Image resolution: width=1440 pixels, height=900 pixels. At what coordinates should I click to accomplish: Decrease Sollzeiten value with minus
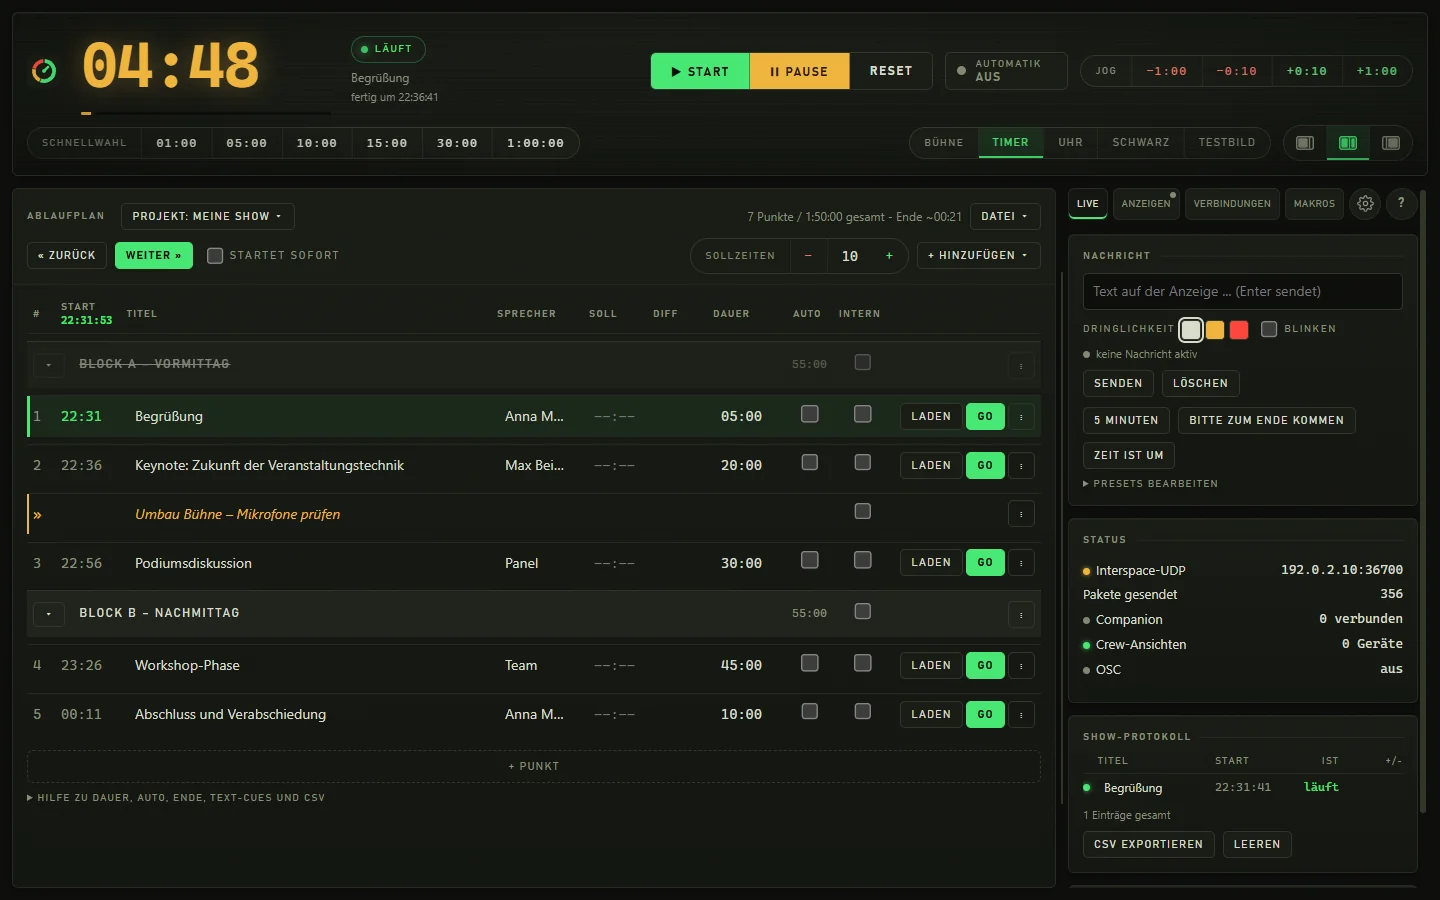click(808, 256)
